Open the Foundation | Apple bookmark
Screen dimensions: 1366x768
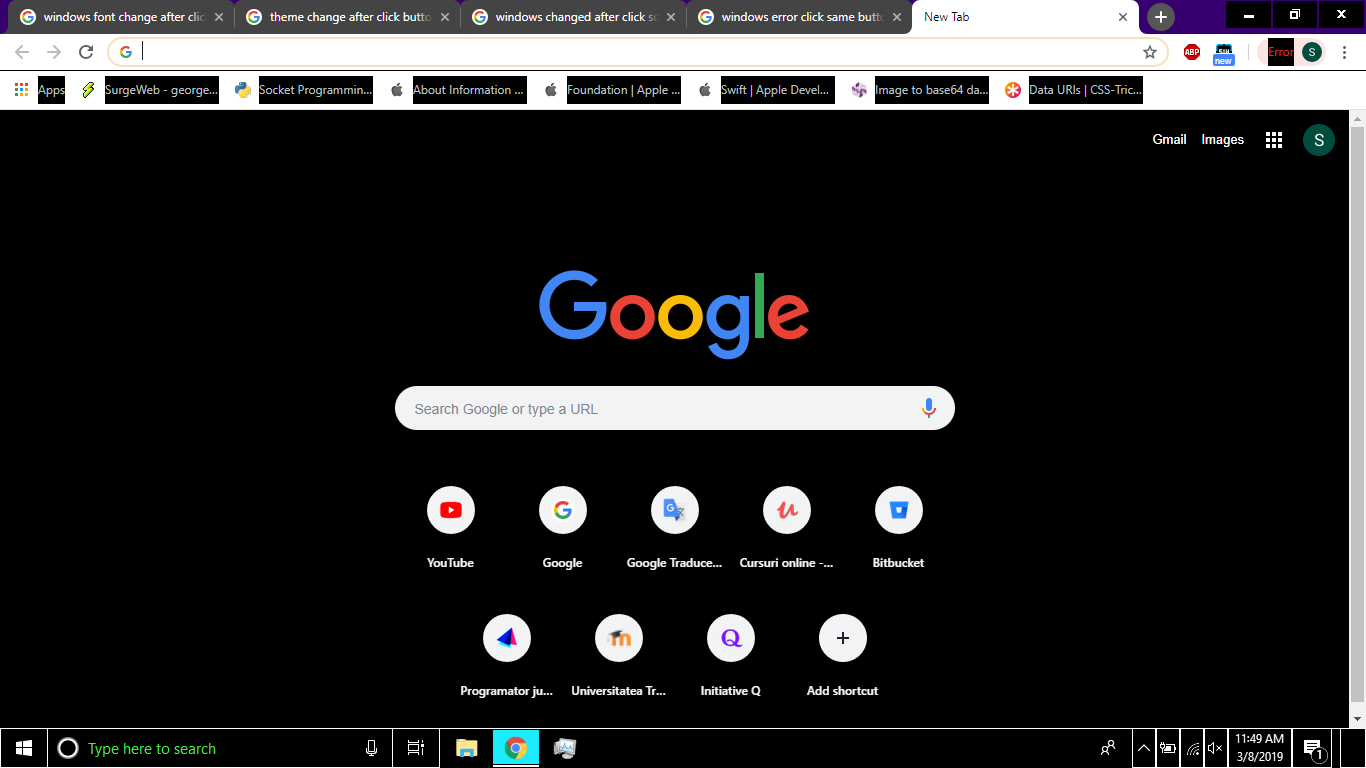coord(612,90)
